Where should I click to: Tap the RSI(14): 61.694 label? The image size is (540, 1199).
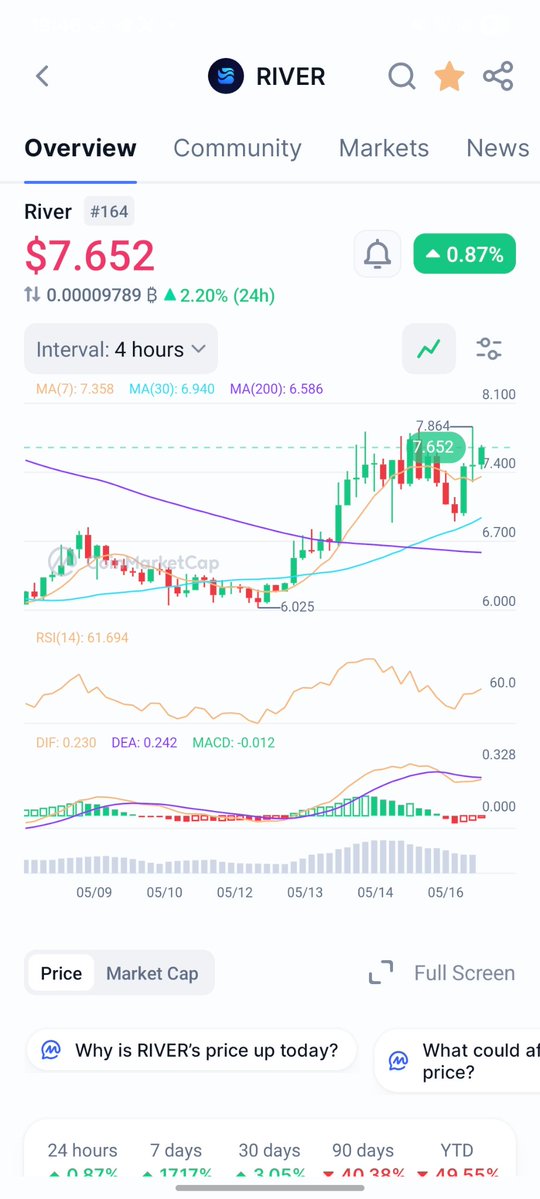82,637
